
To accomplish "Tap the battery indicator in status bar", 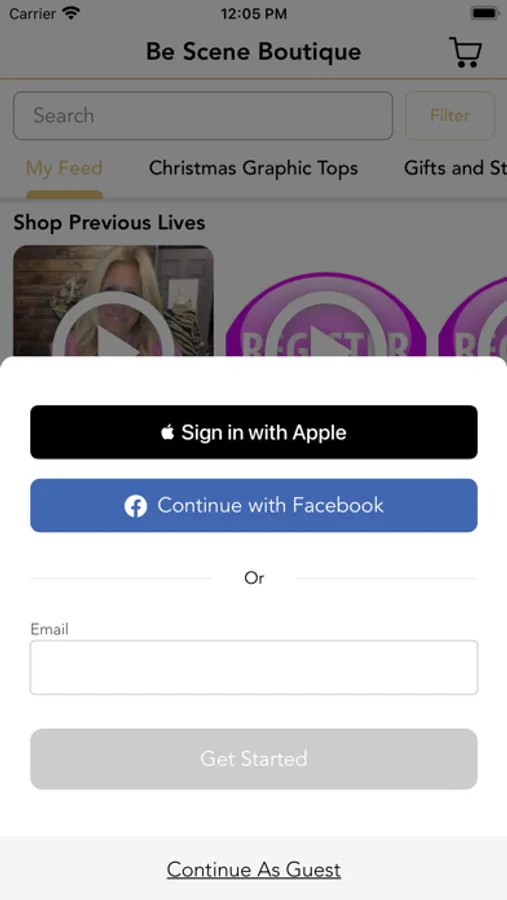I will [x=484, y=13].
